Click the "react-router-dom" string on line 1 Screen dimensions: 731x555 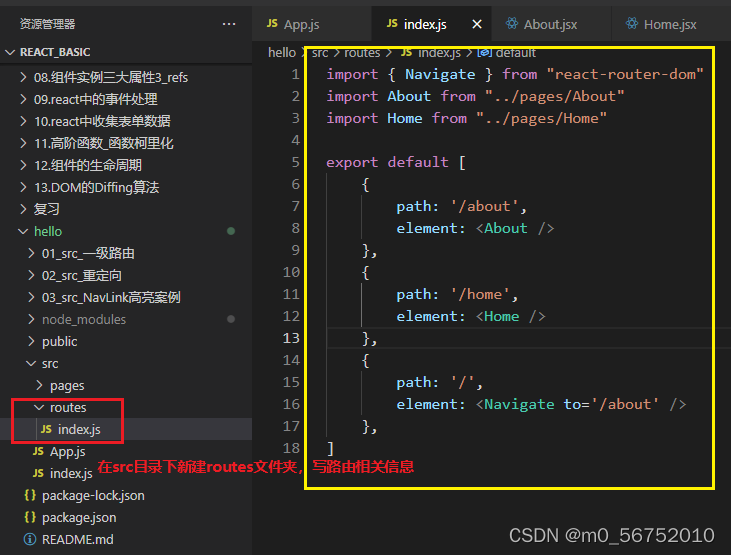tap(625, 74)
